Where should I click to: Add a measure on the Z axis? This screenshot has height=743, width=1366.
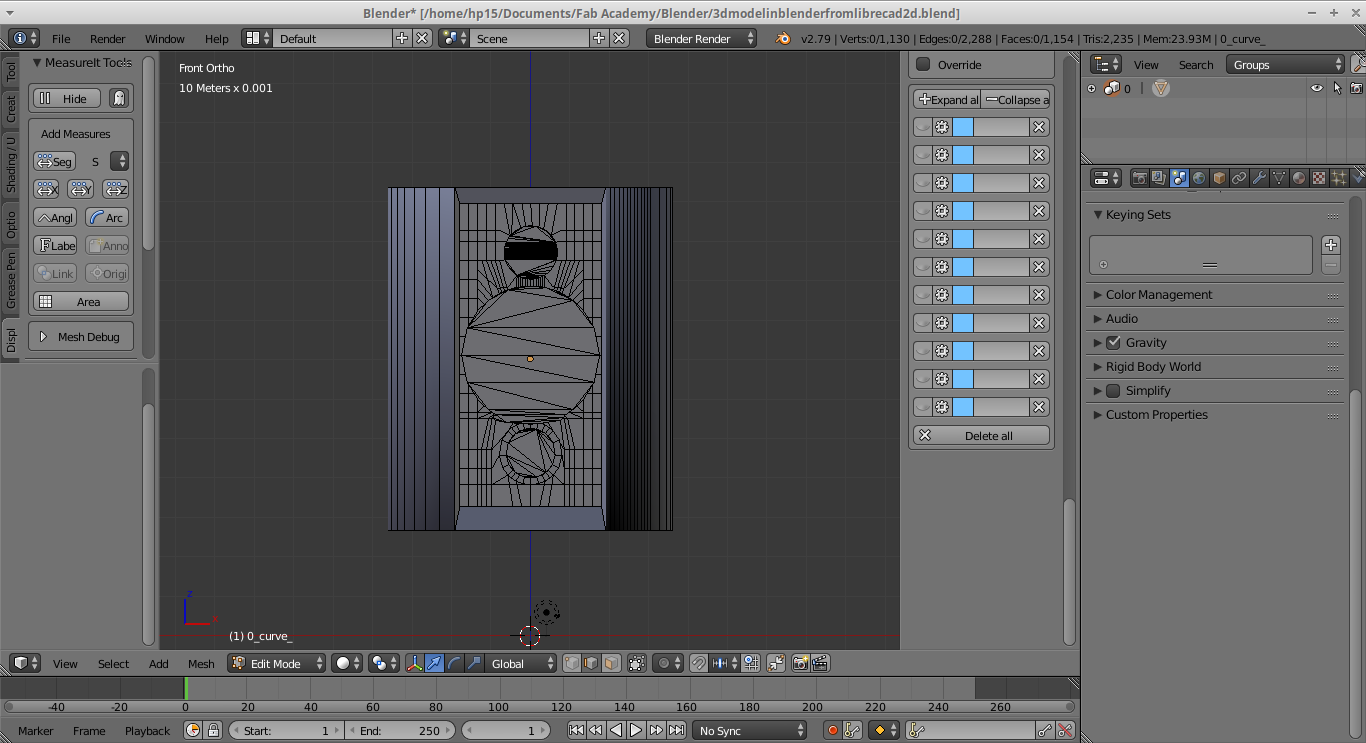[116, 189]
